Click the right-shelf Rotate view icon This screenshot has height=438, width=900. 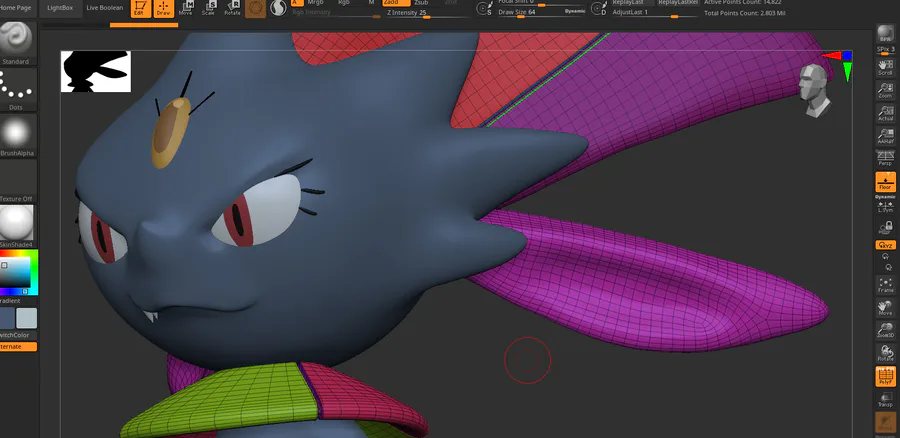(x=885, y=353)
